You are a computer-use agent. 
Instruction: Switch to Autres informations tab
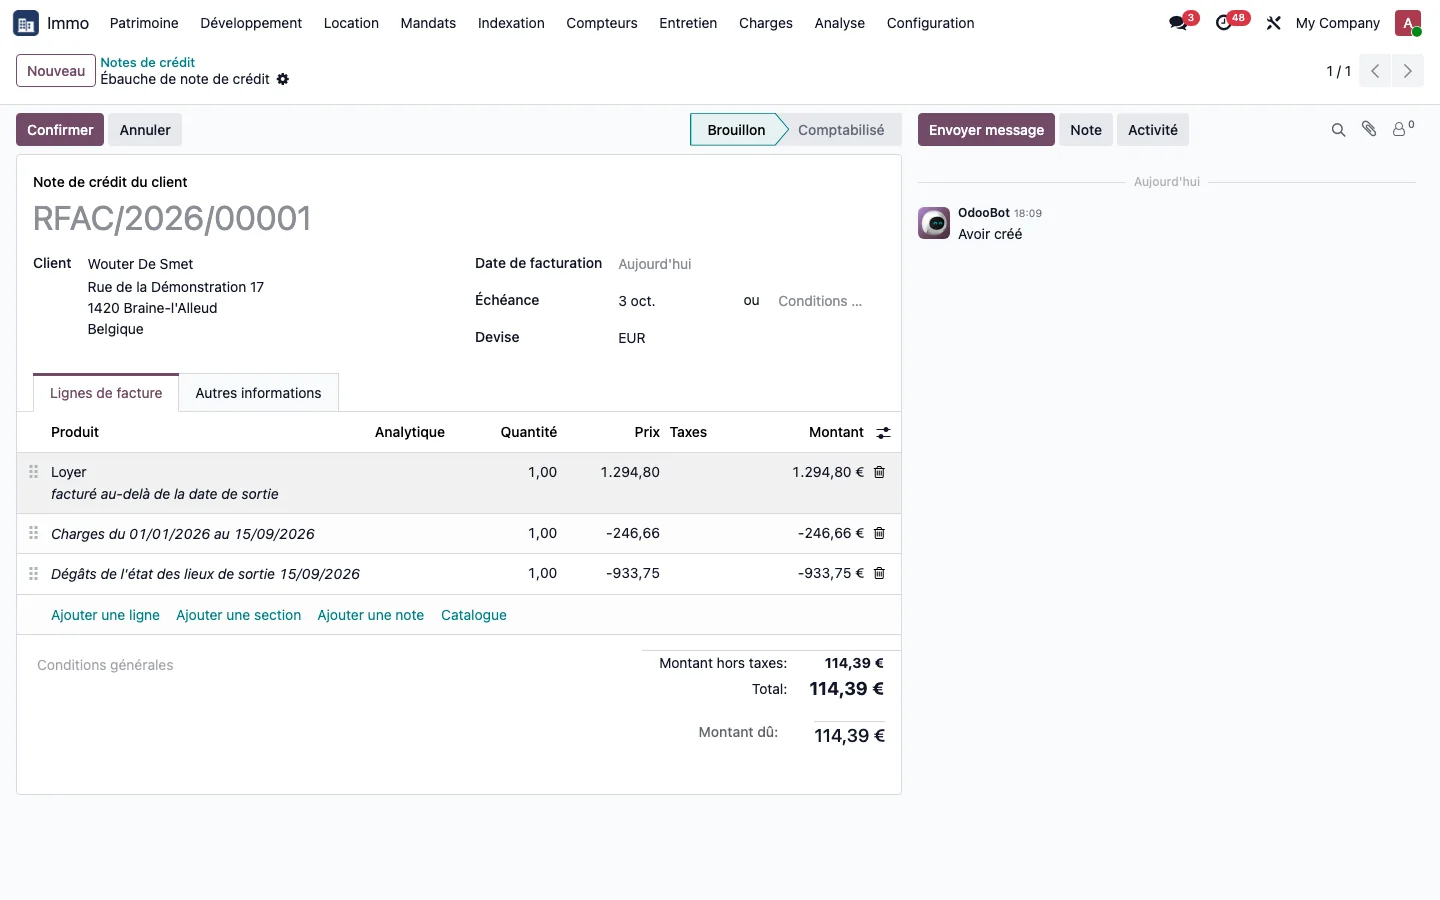coord(258,393)
